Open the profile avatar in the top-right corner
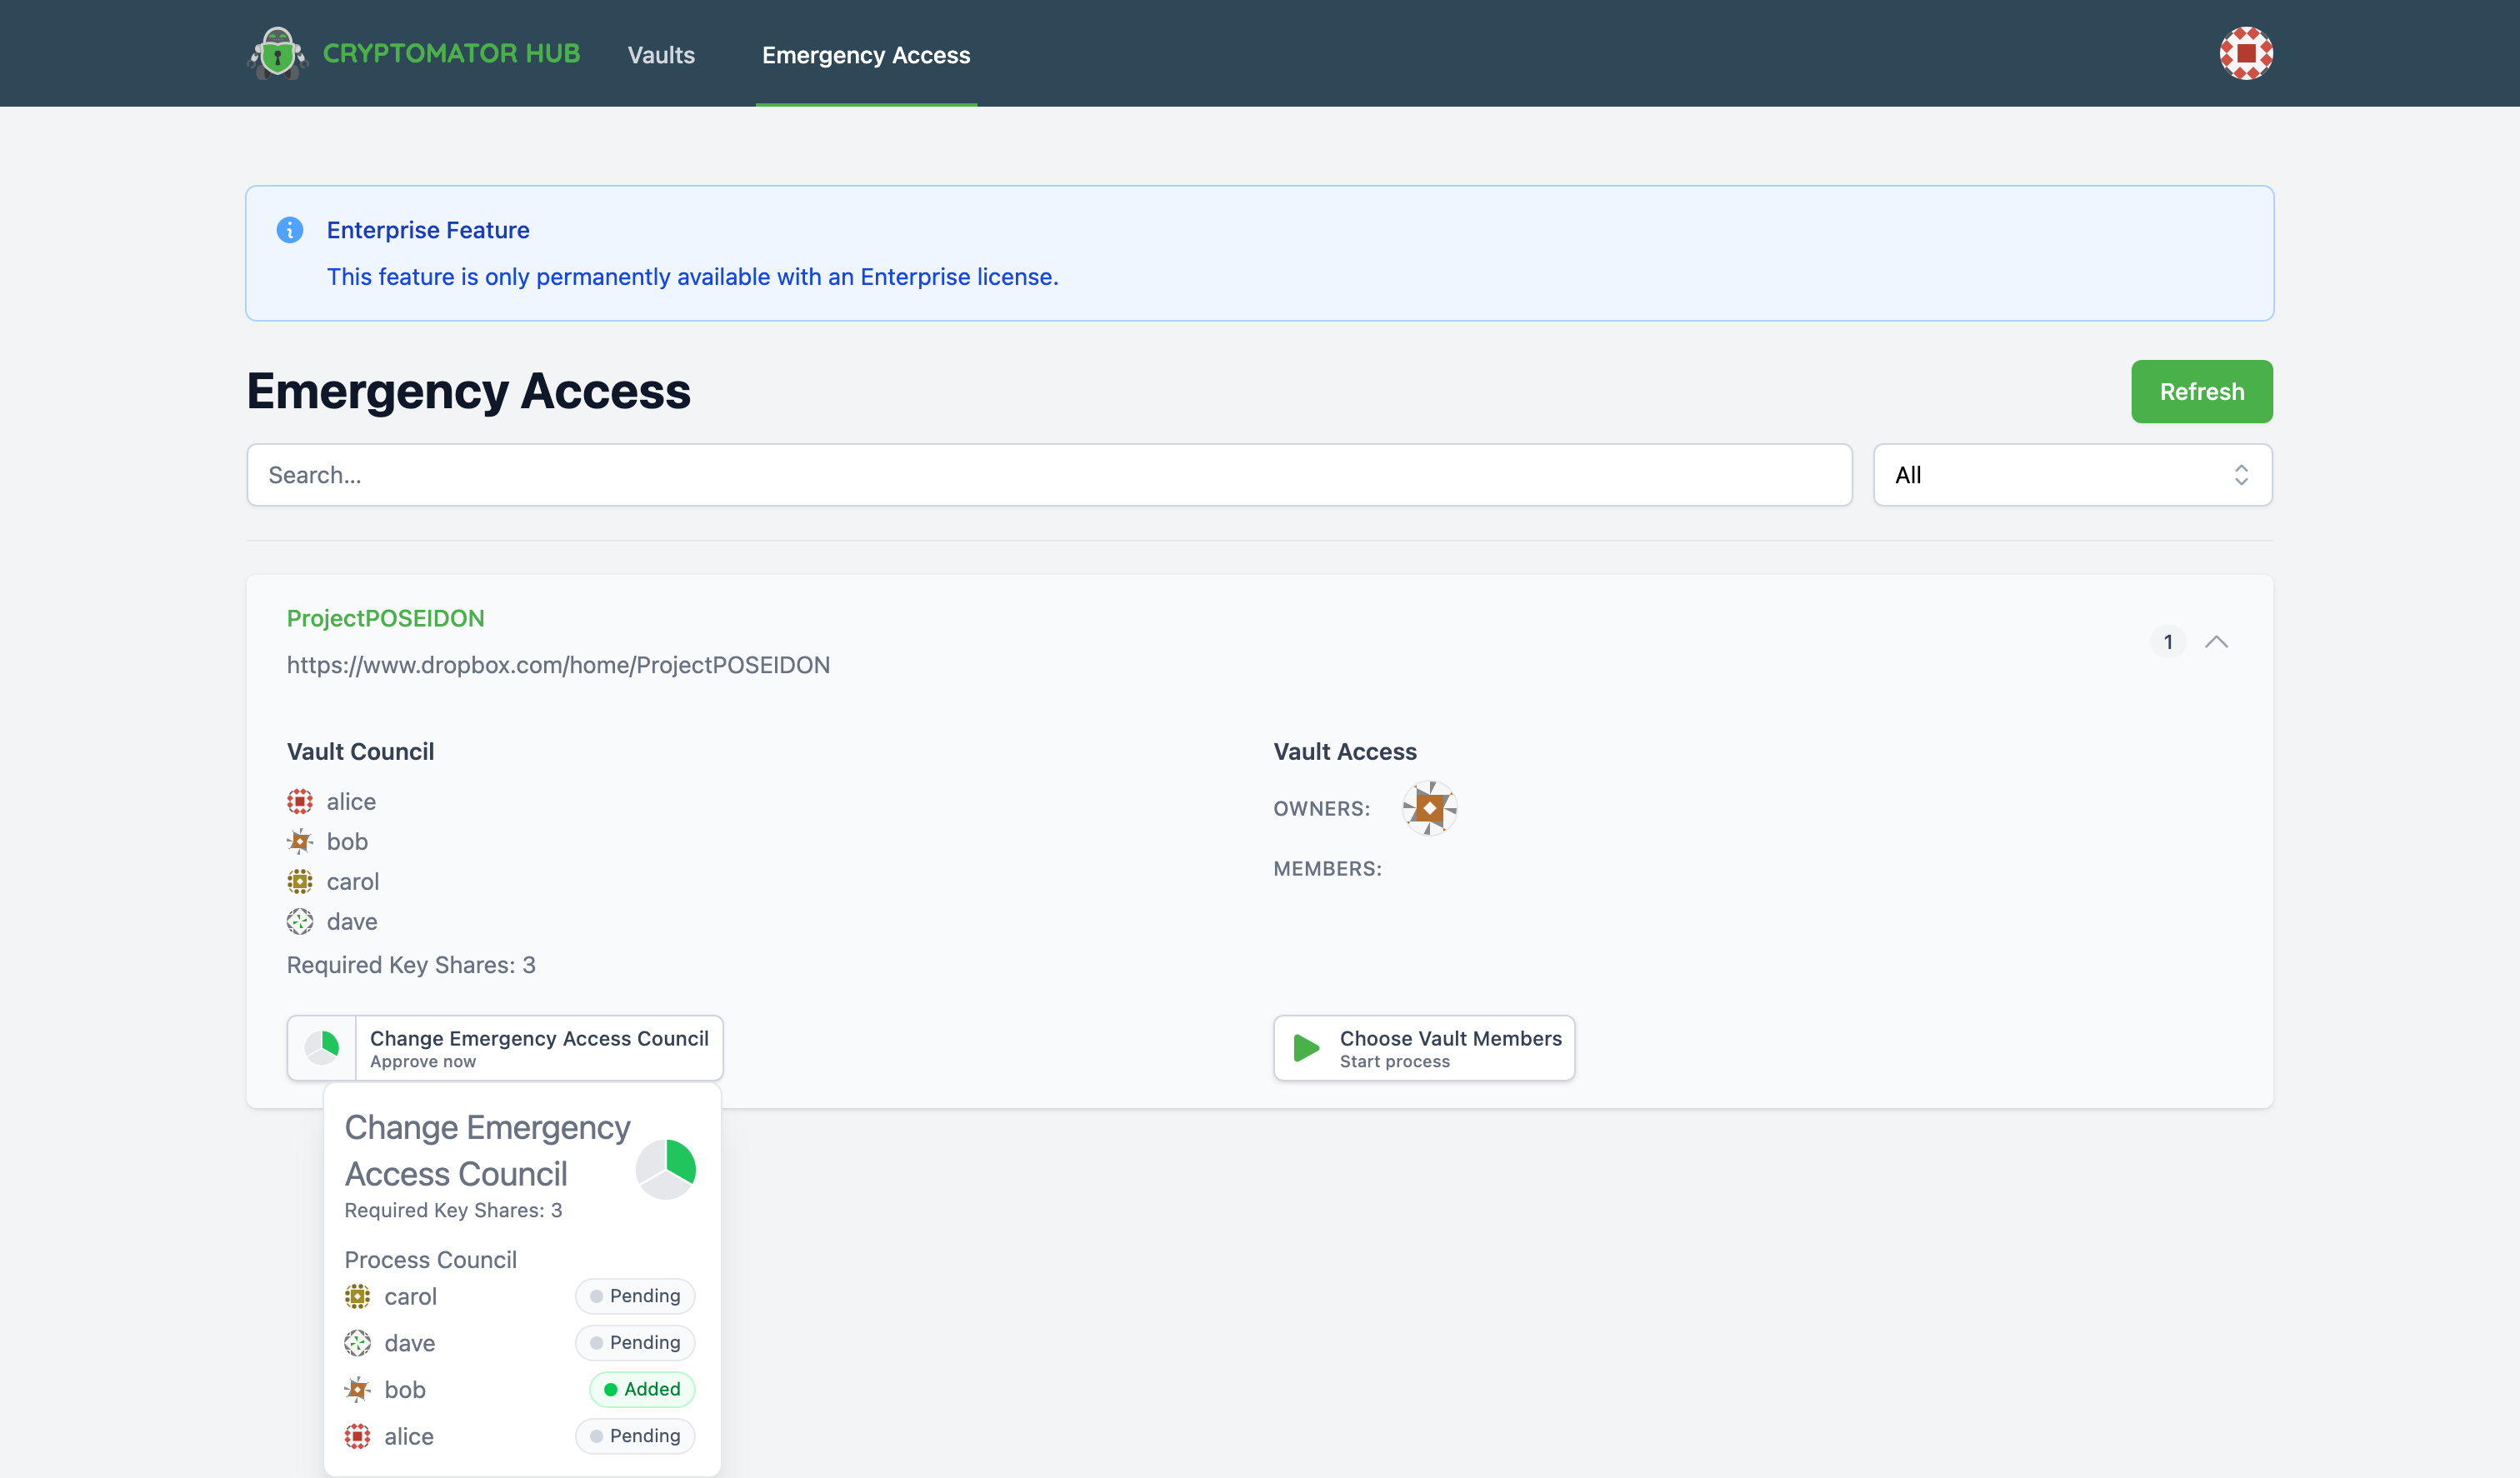 [2245, 52]
